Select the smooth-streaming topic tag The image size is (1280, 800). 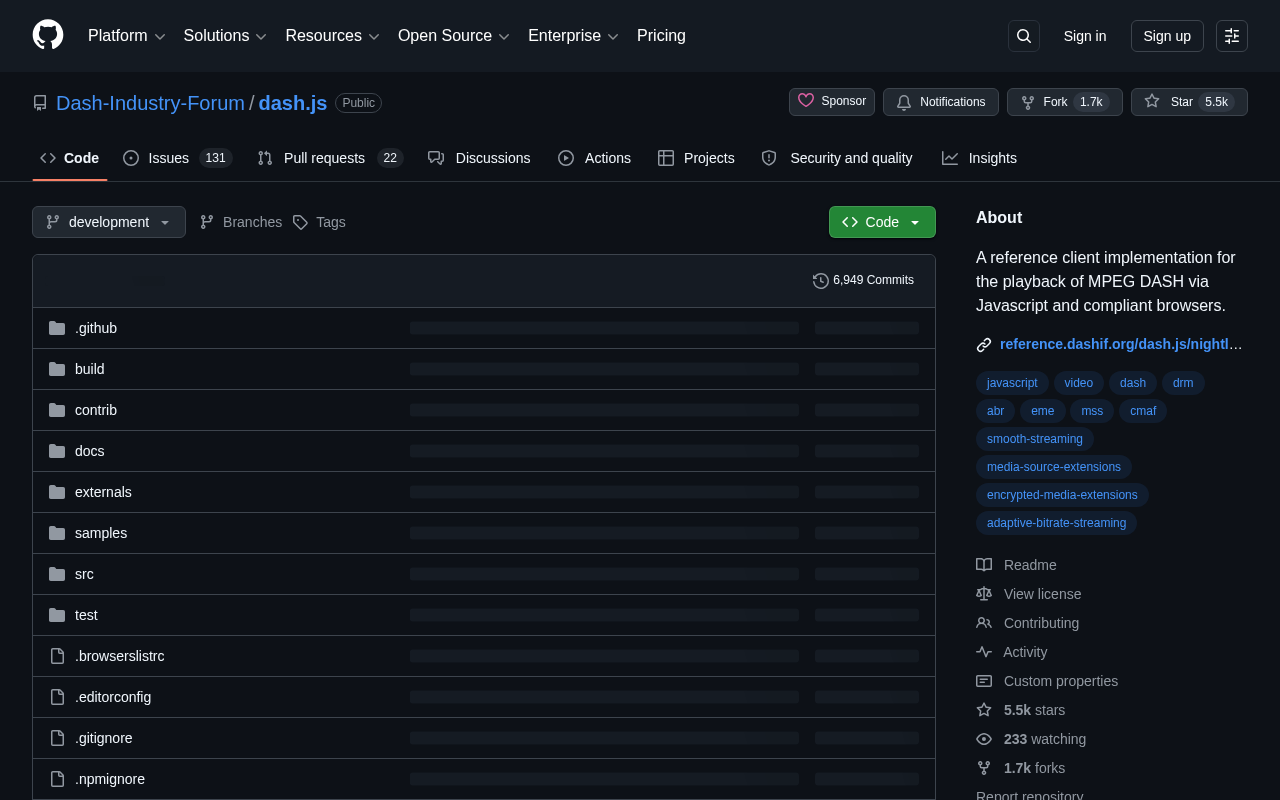(1035, 439)
